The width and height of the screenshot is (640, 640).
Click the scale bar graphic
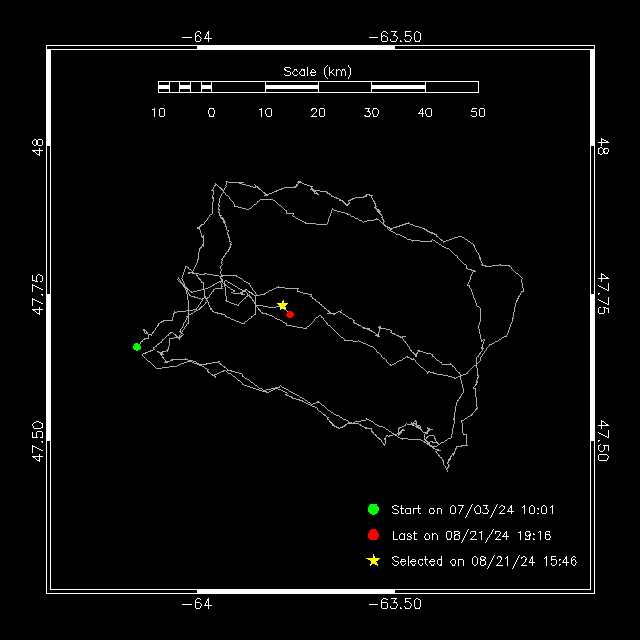click(318, 87)
